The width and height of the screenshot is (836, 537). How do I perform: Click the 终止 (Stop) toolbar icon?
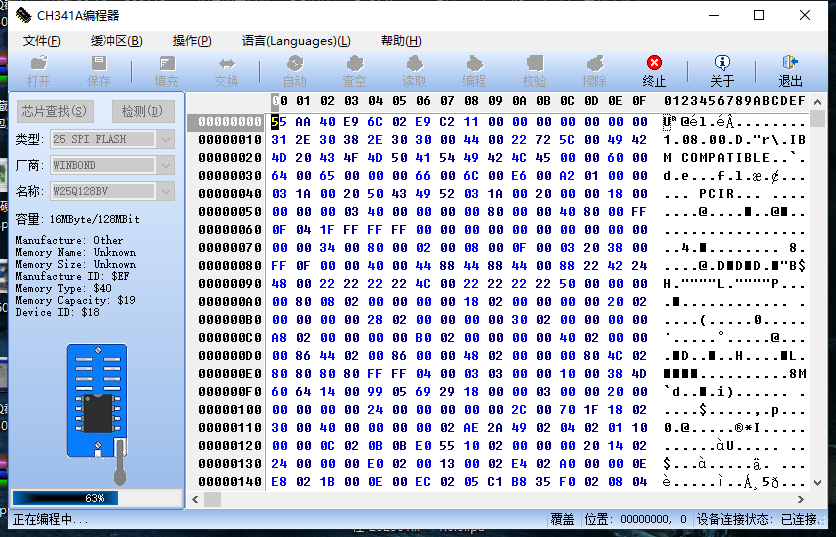click(x=654, y=70)
